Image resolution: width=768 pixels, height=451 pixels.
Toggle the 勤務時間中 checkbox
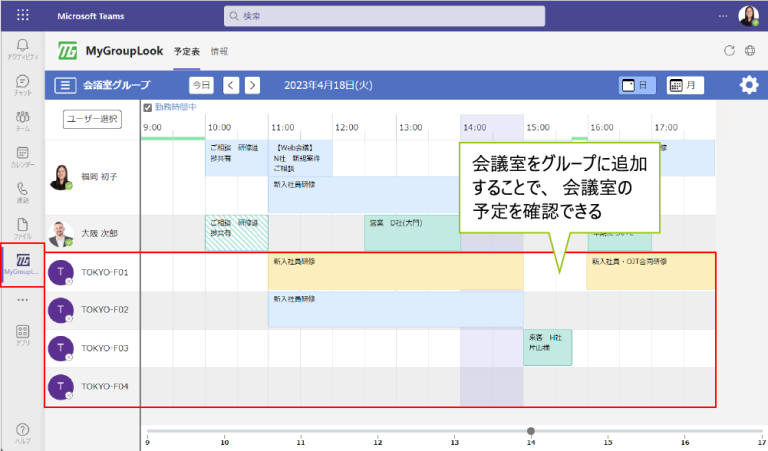pyautogui.click(x=147, y=107)
